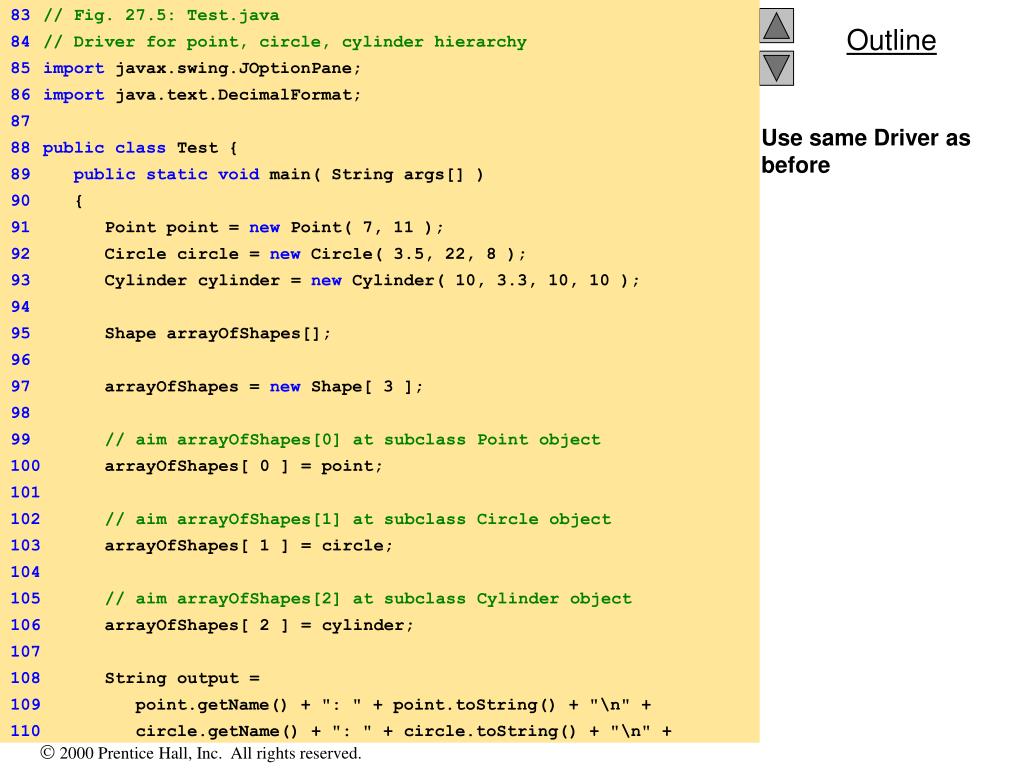This screenshot has width=1024, height=768.
Task: Click the 'public class Test {' line
Action: [x=140, y=148]
